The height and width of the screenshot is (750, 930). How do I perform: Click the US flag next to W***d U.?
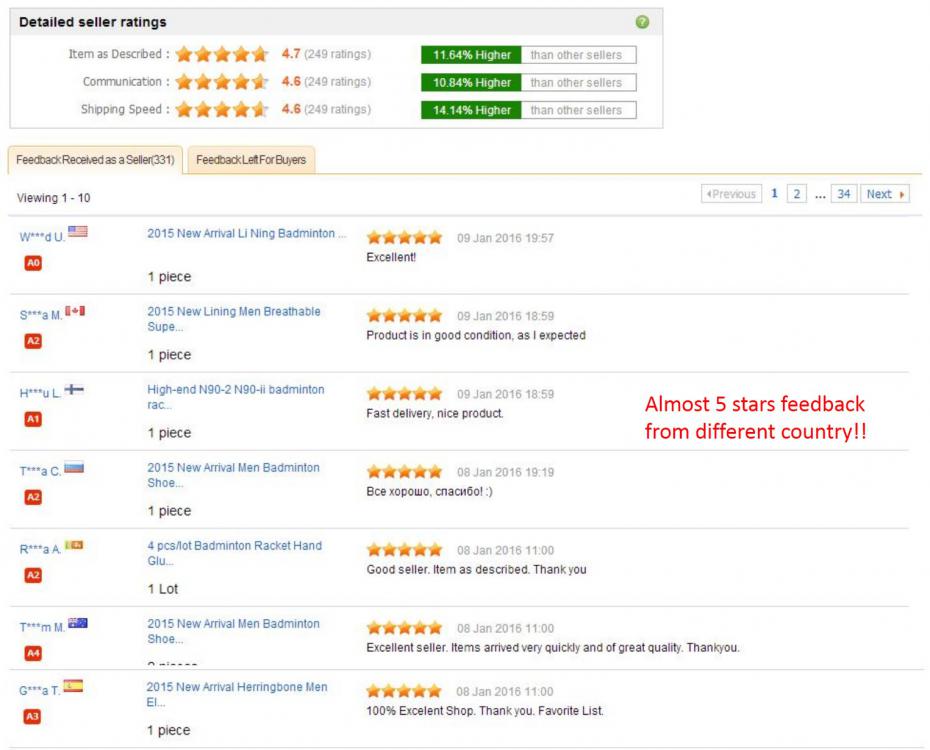78,232
